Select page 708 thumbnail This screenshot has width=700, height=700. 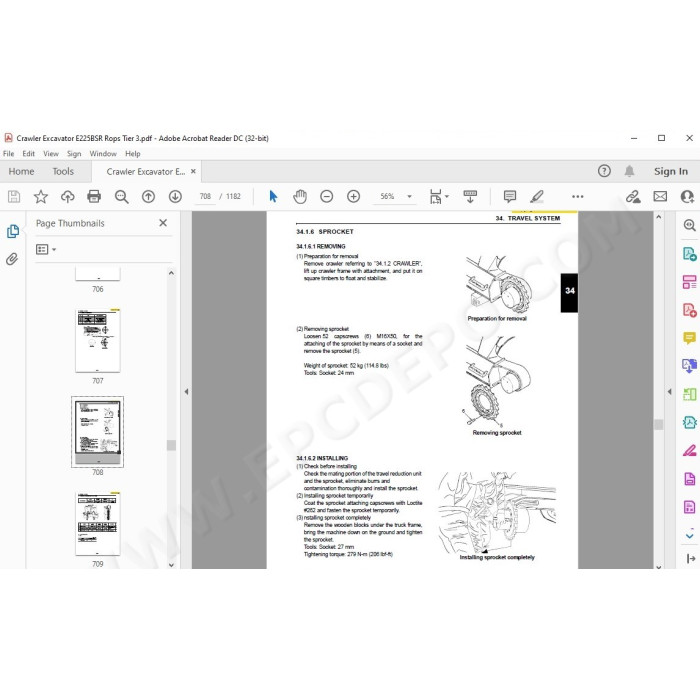point(98,432)
